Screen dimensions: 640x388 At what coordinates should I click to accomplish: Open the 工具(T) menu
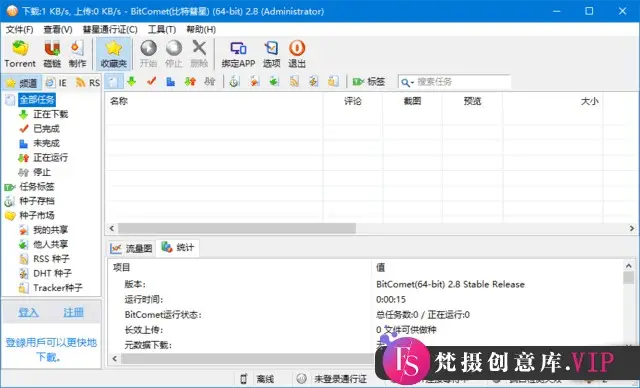162,29
